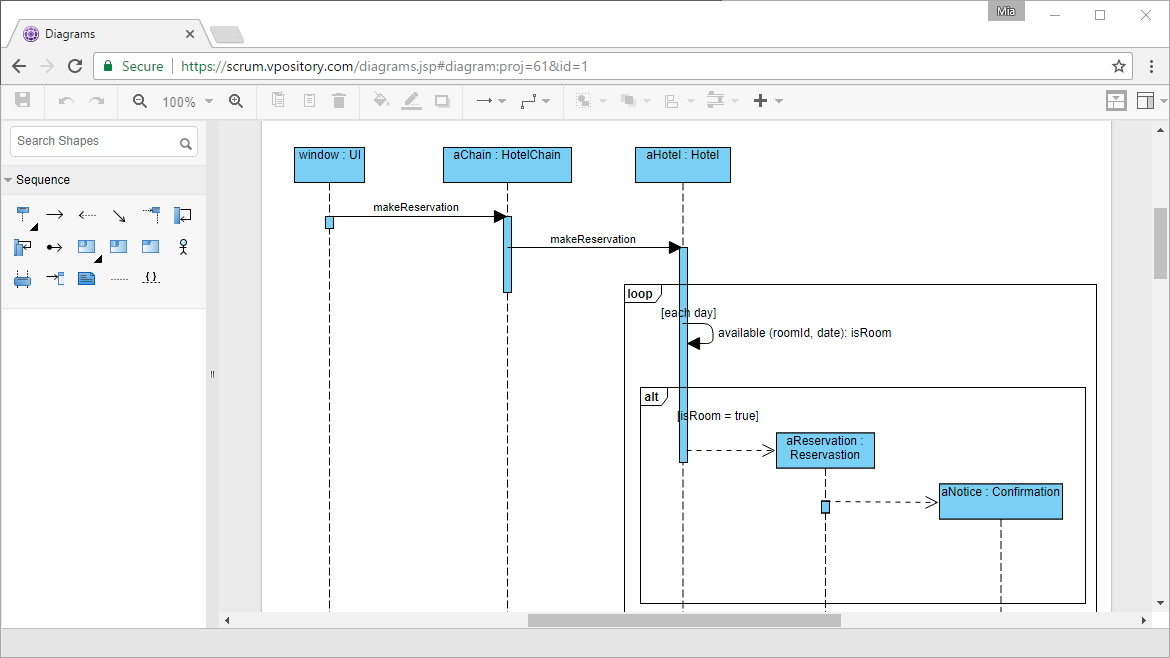Select the Create message shape
1170x658 pixels.
151,215
